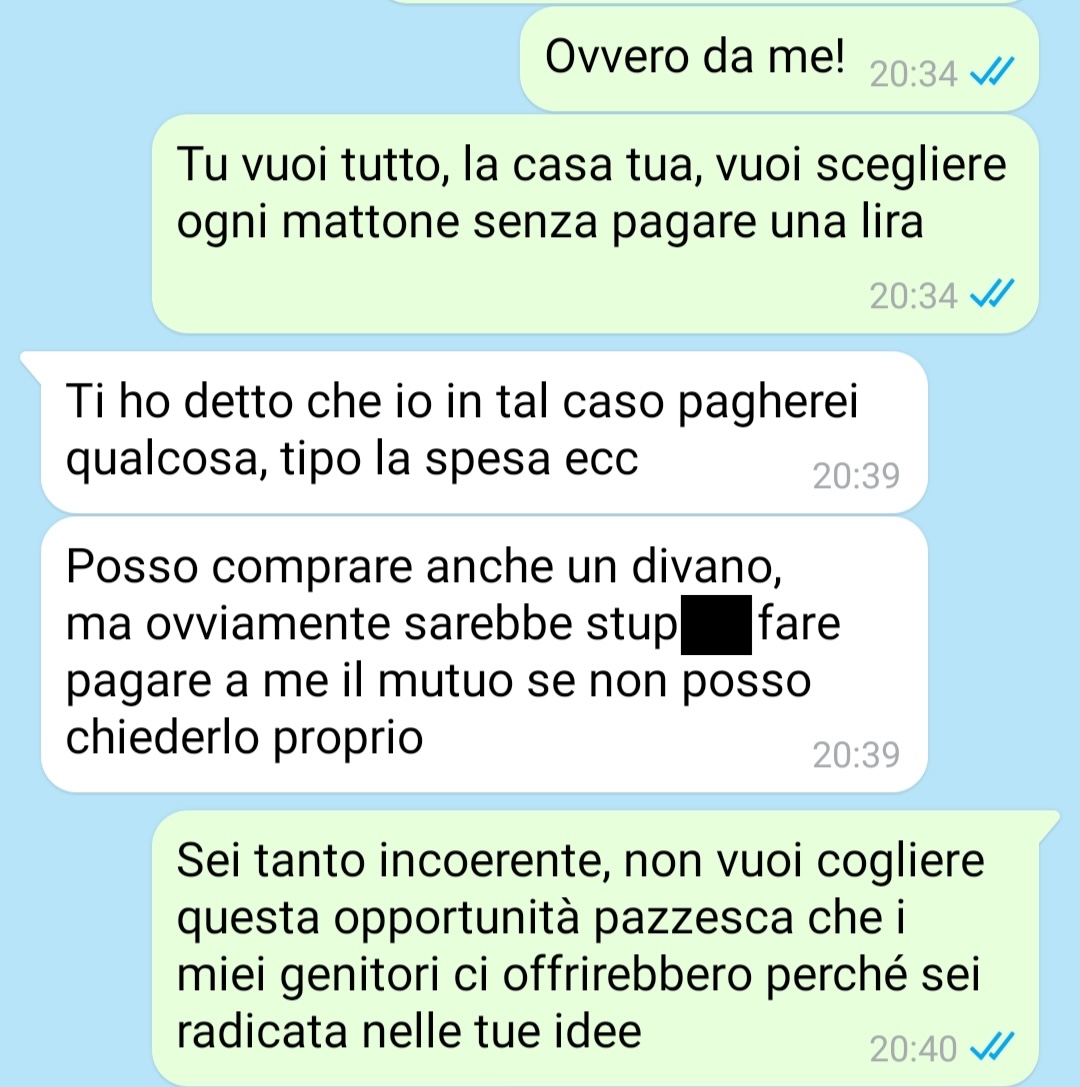Image resolution: width=1080 pixels, height=1087 pixels.
Task: Tap the read ticks on the 'ogni mattone' message
Action: point(992,293)
